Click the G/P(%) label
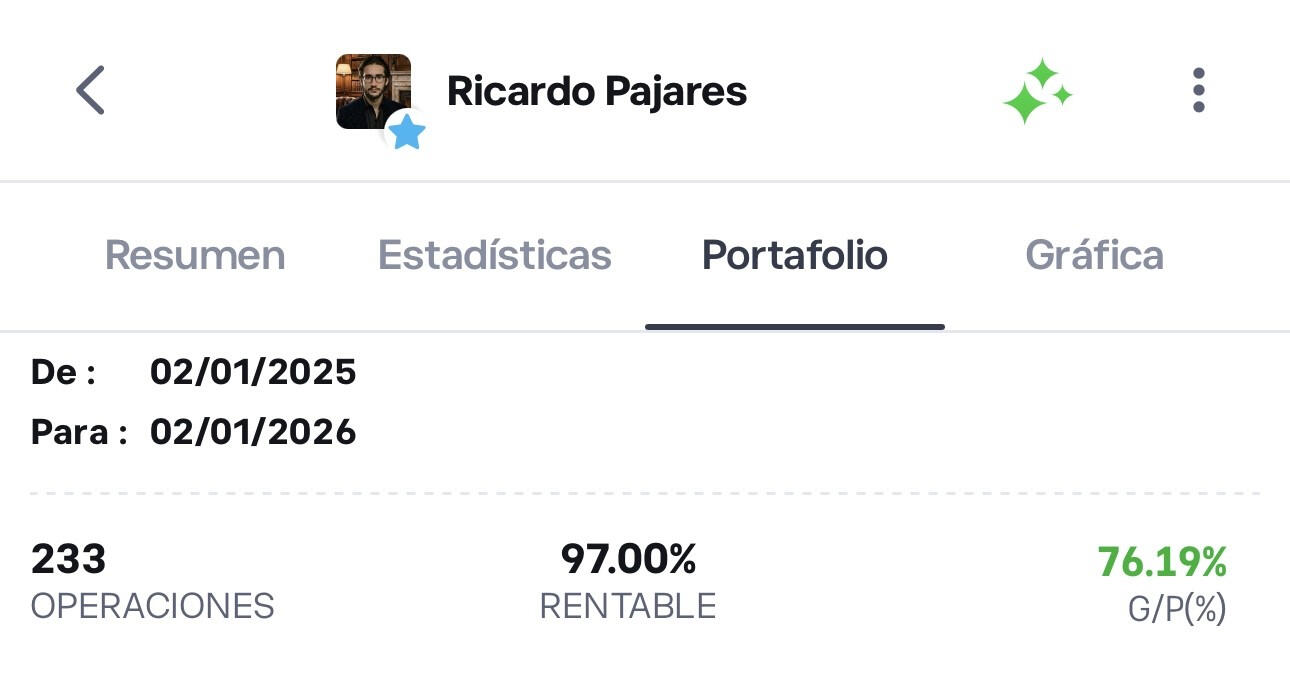The height and width of the screenshot is (699, 1290). (x=1176, y=610)
